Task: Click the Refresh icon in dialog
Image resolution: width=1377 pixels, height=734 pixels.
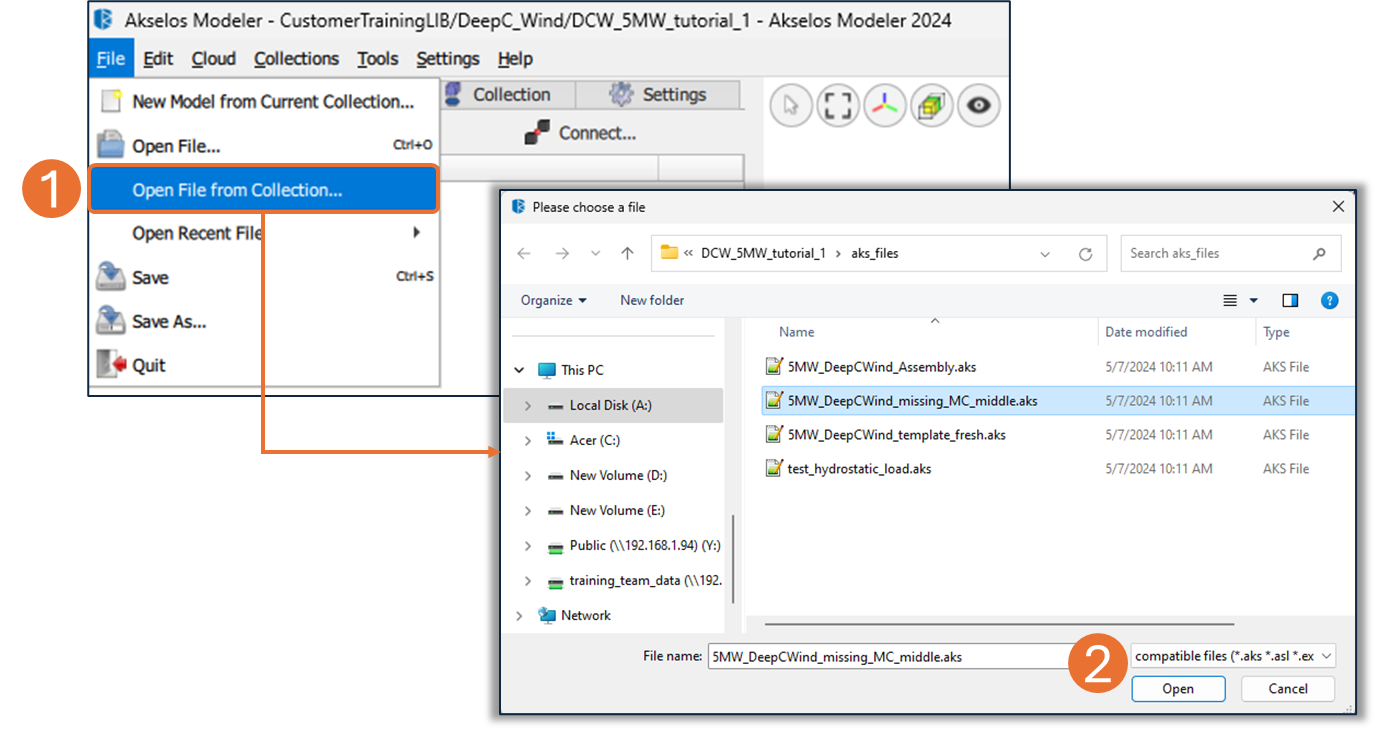Action: pos(1085,254)
